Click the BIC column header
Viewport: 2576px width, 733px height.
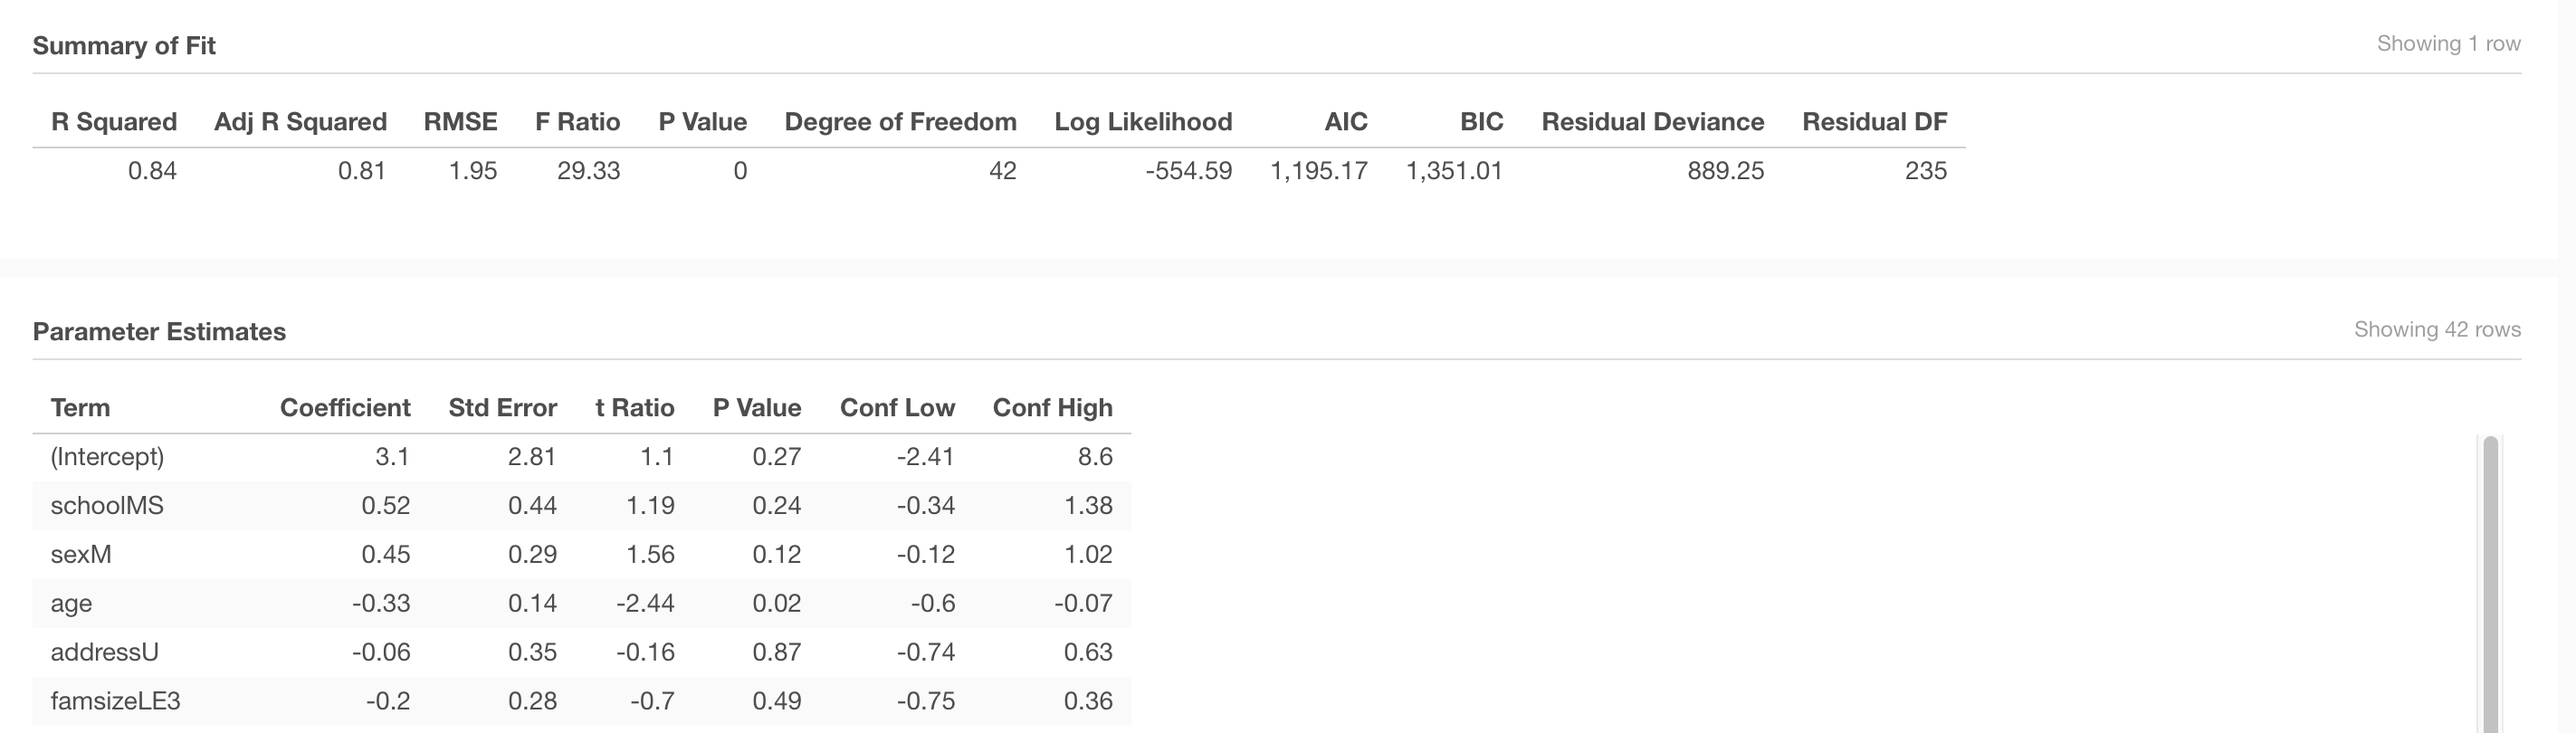[1481, 122]
